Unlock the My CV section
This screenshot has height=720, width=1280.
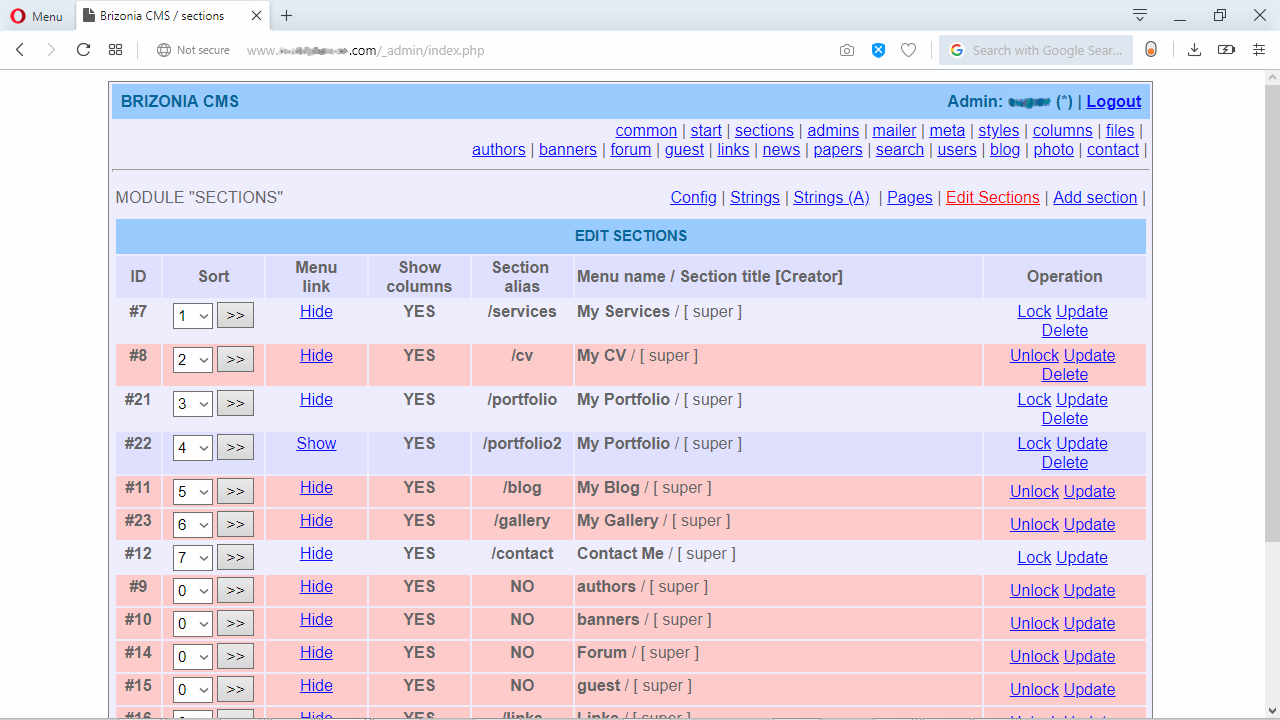[1034, 356]
